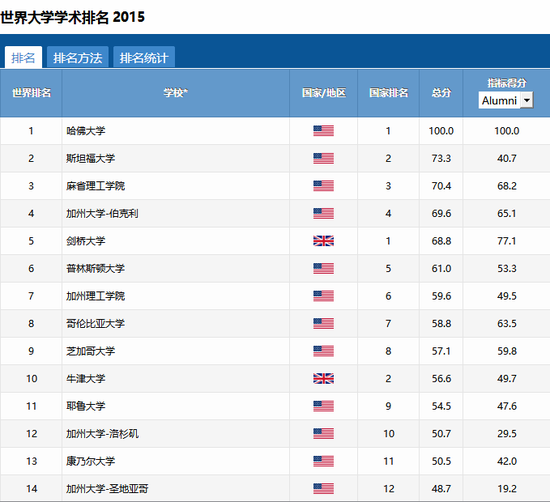Click the 世界排名 column header
Viewport: 550px width, 502px height.
tap(32, 93)
